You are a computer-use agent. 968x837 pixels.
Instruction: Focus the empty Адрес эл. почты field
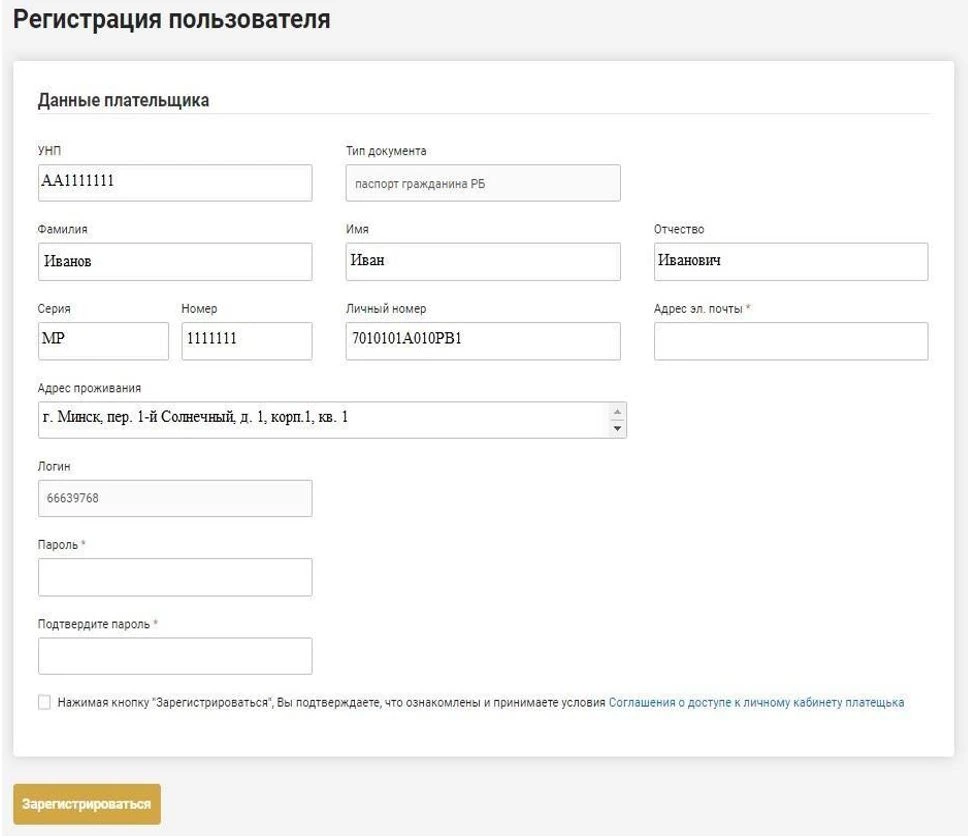(x=790, y=341)
